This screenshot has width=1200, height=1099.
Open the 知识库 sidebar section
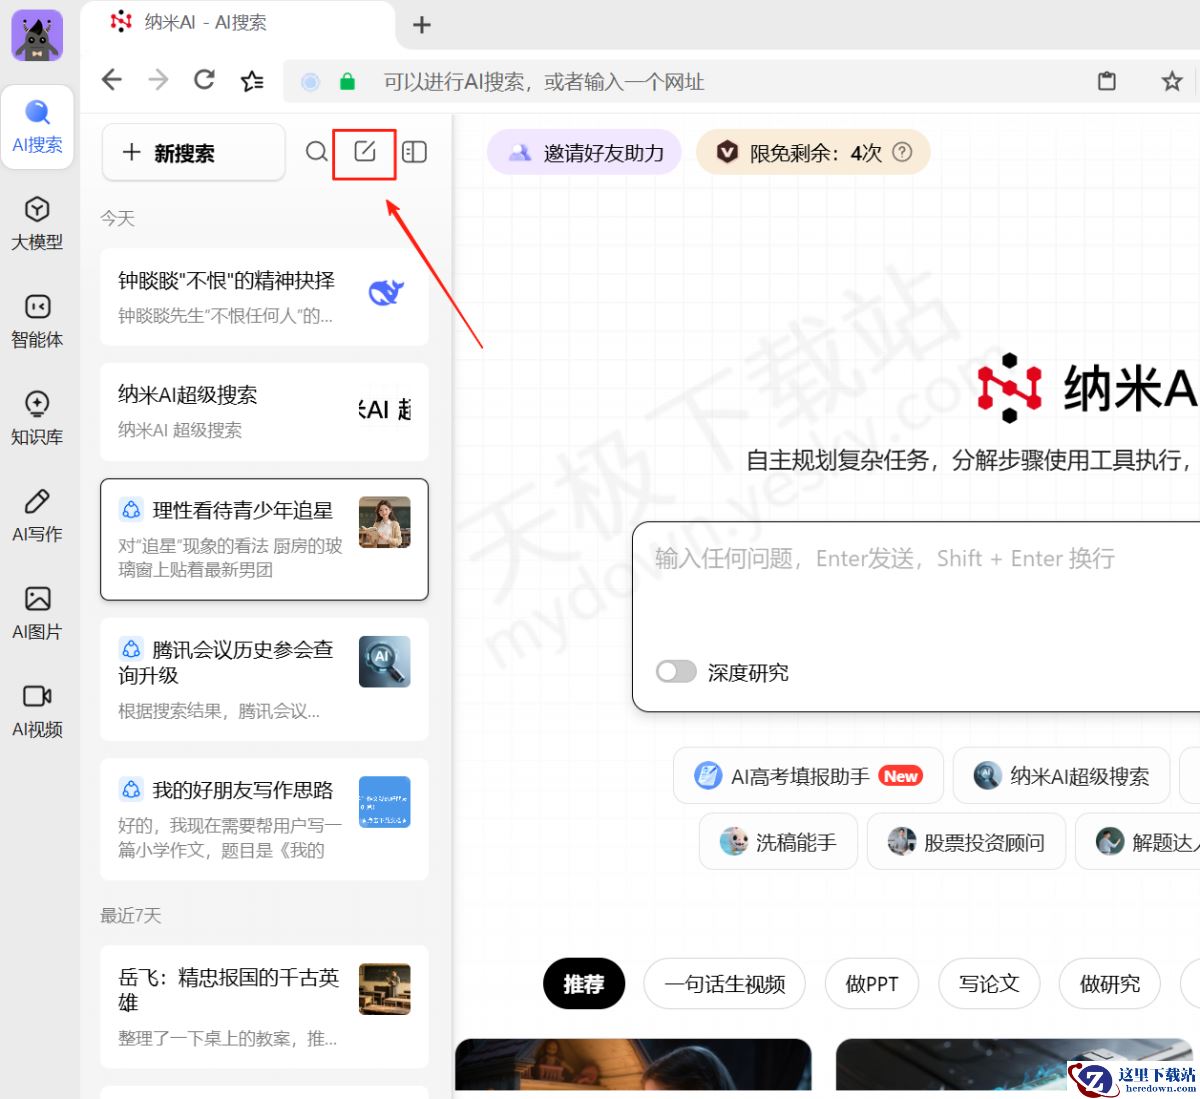(37, 418)
